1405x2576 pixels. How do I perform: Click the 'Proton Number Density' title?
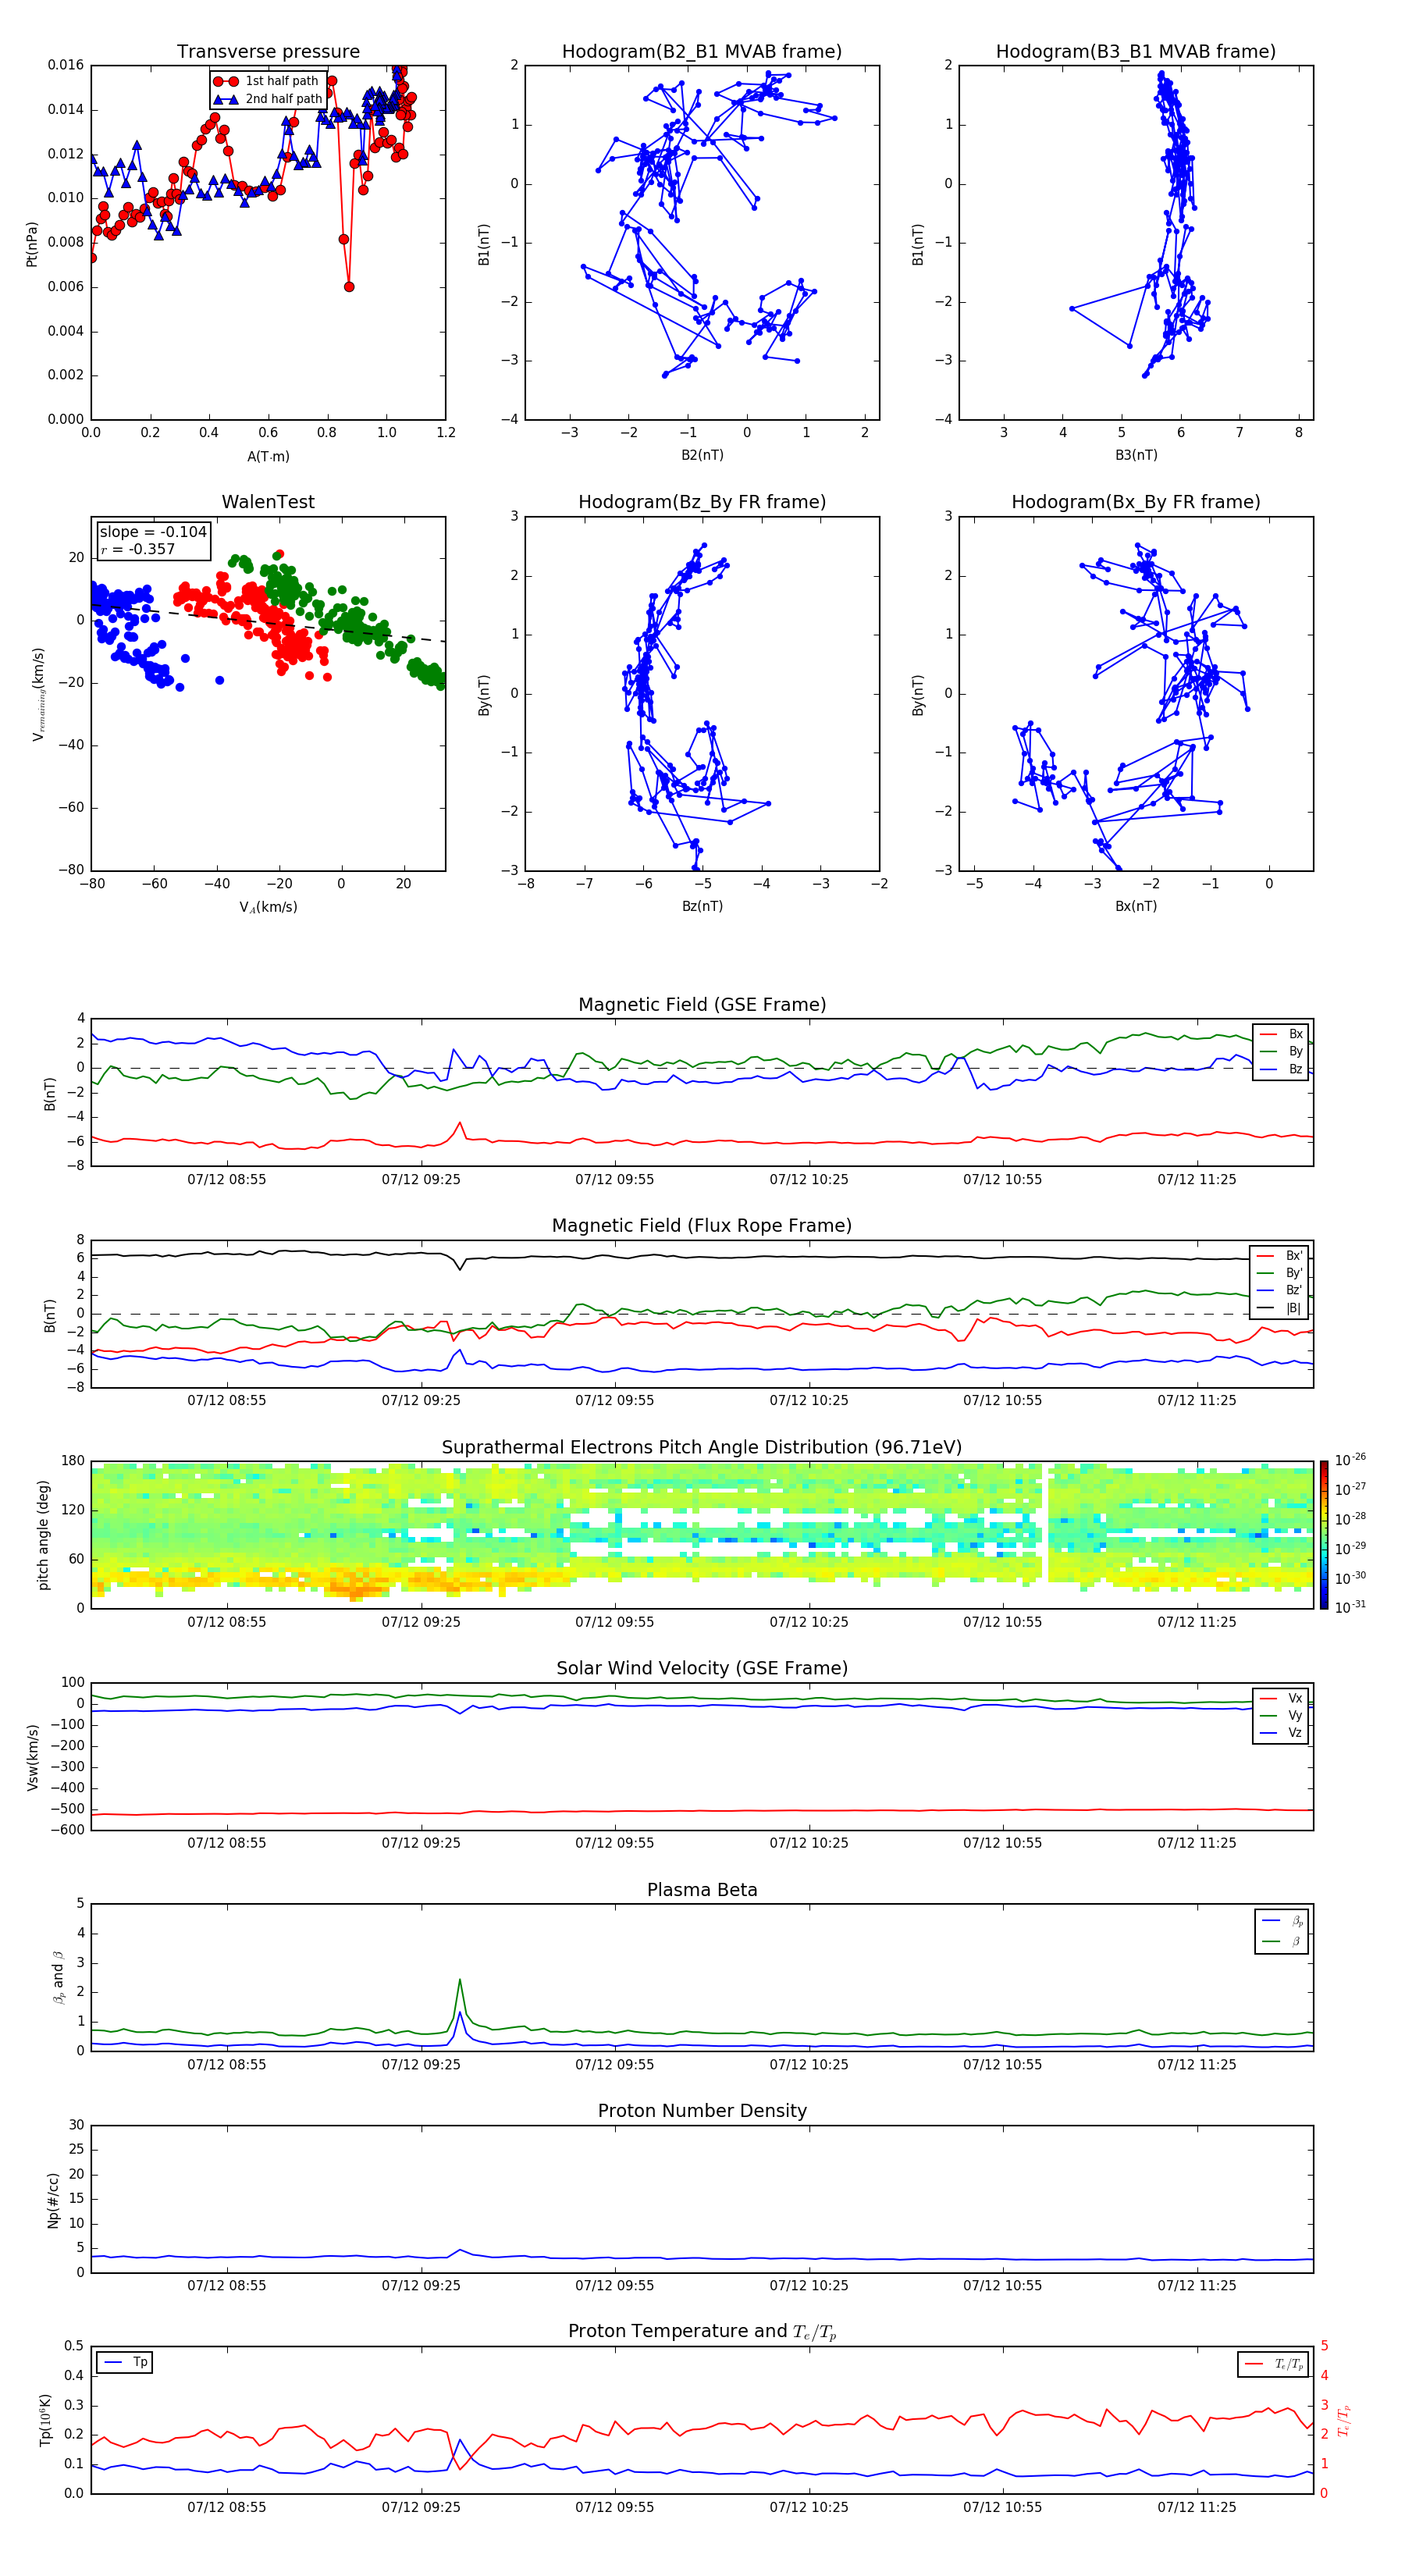pos(702,2111)
